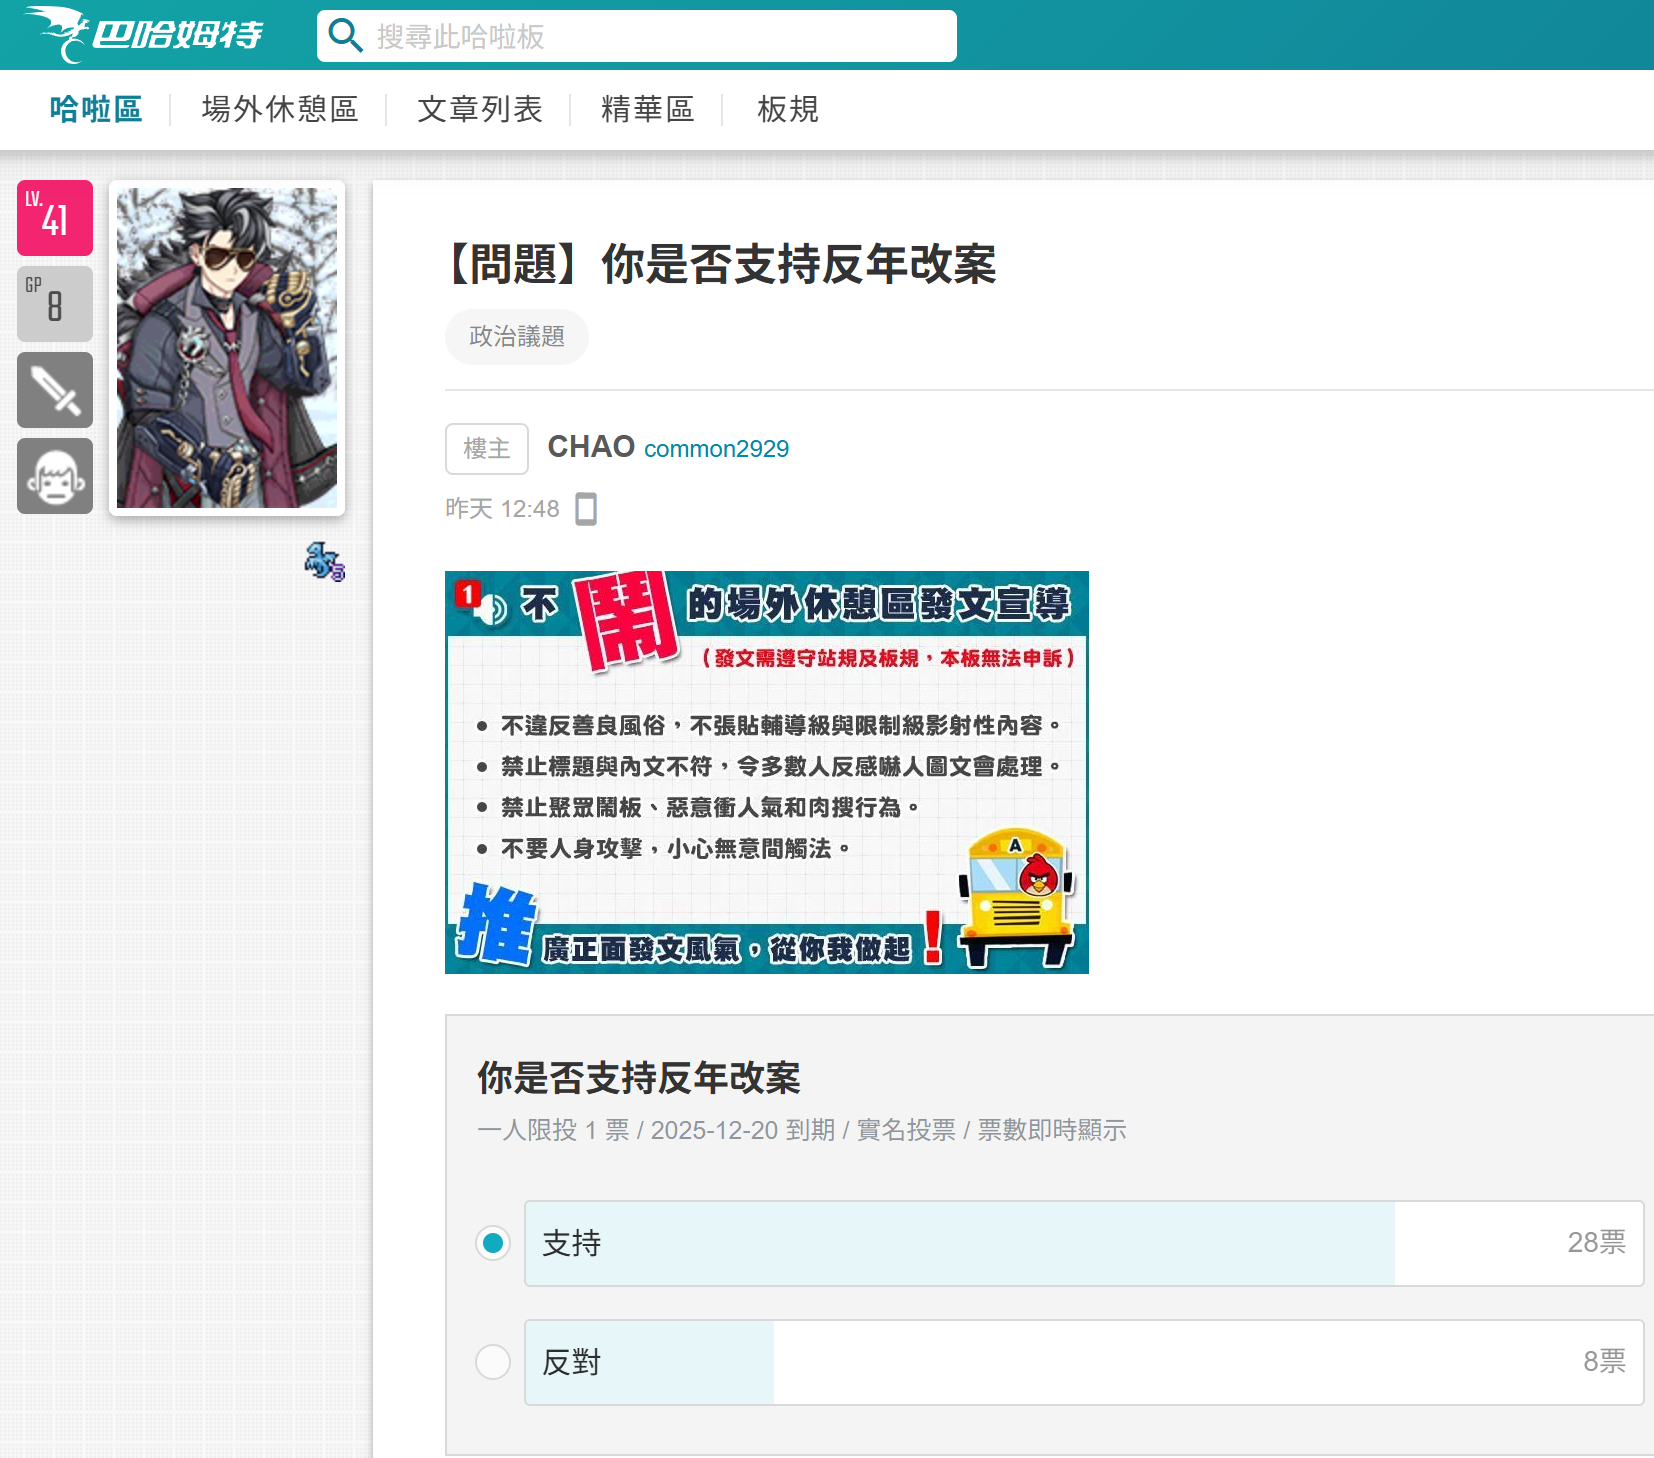Image resolution: width=1654 pixels, height=1458 pixels.
Task: Select the 反對 radio button
Action: 493,1362
